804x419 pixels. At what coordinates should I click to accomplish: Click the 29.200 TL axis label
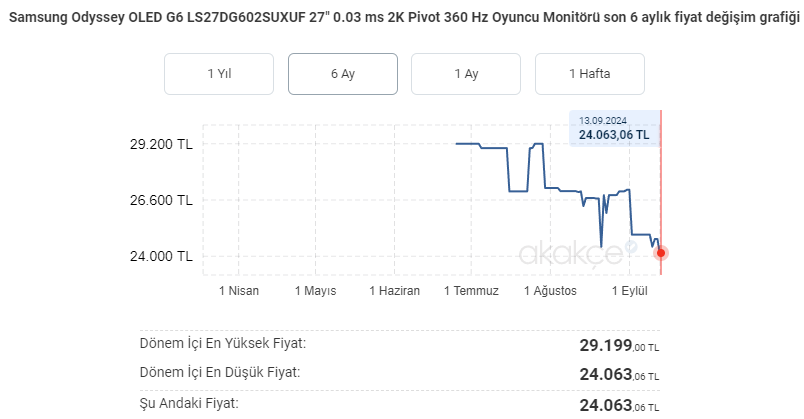(162, 144)
